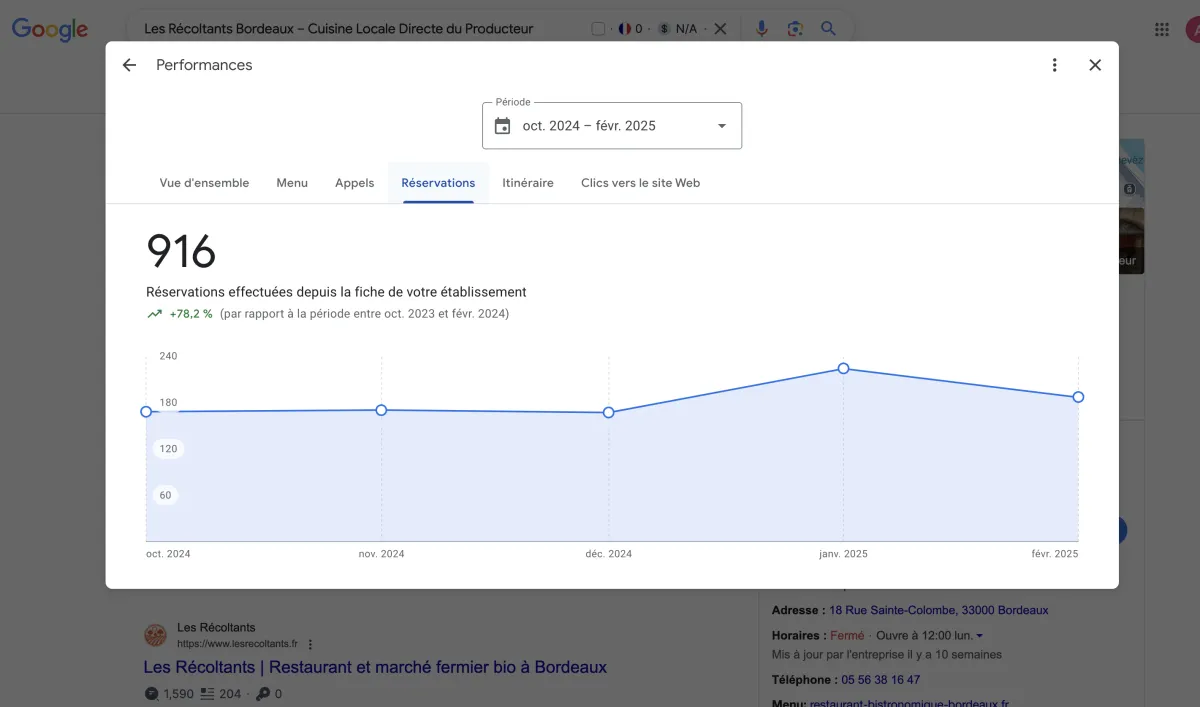Image resolution: width=1200 pixels, height=707 pixels.
Task: Start voice search with microphone icon
Action: coord(762,29)
